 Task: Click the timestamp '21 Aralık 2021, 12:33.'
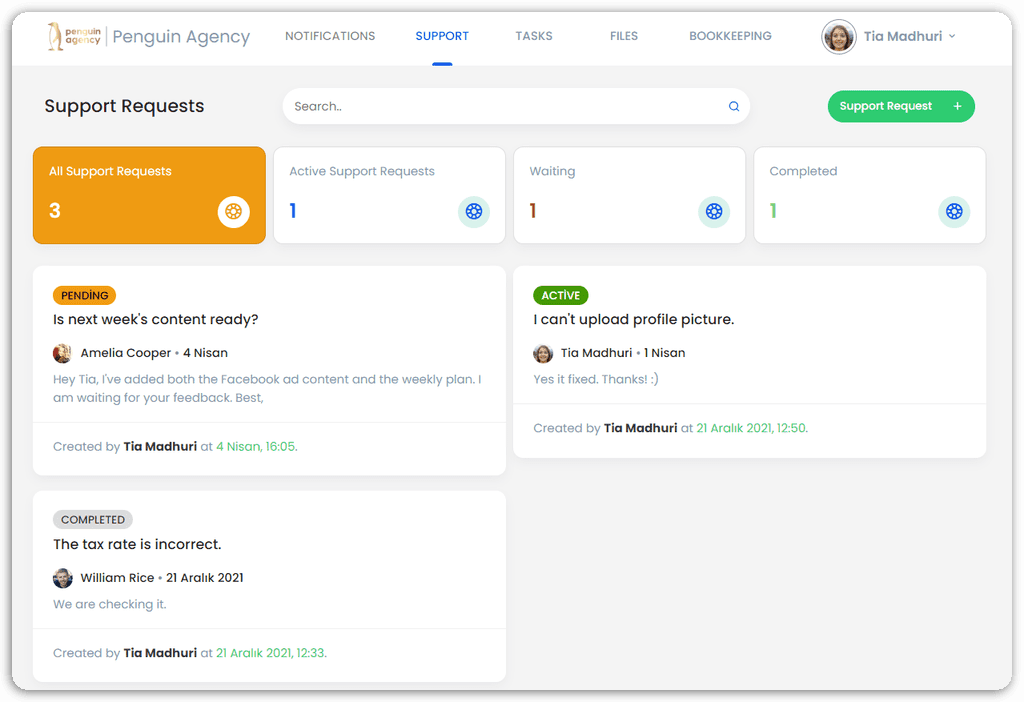[272, 653]
